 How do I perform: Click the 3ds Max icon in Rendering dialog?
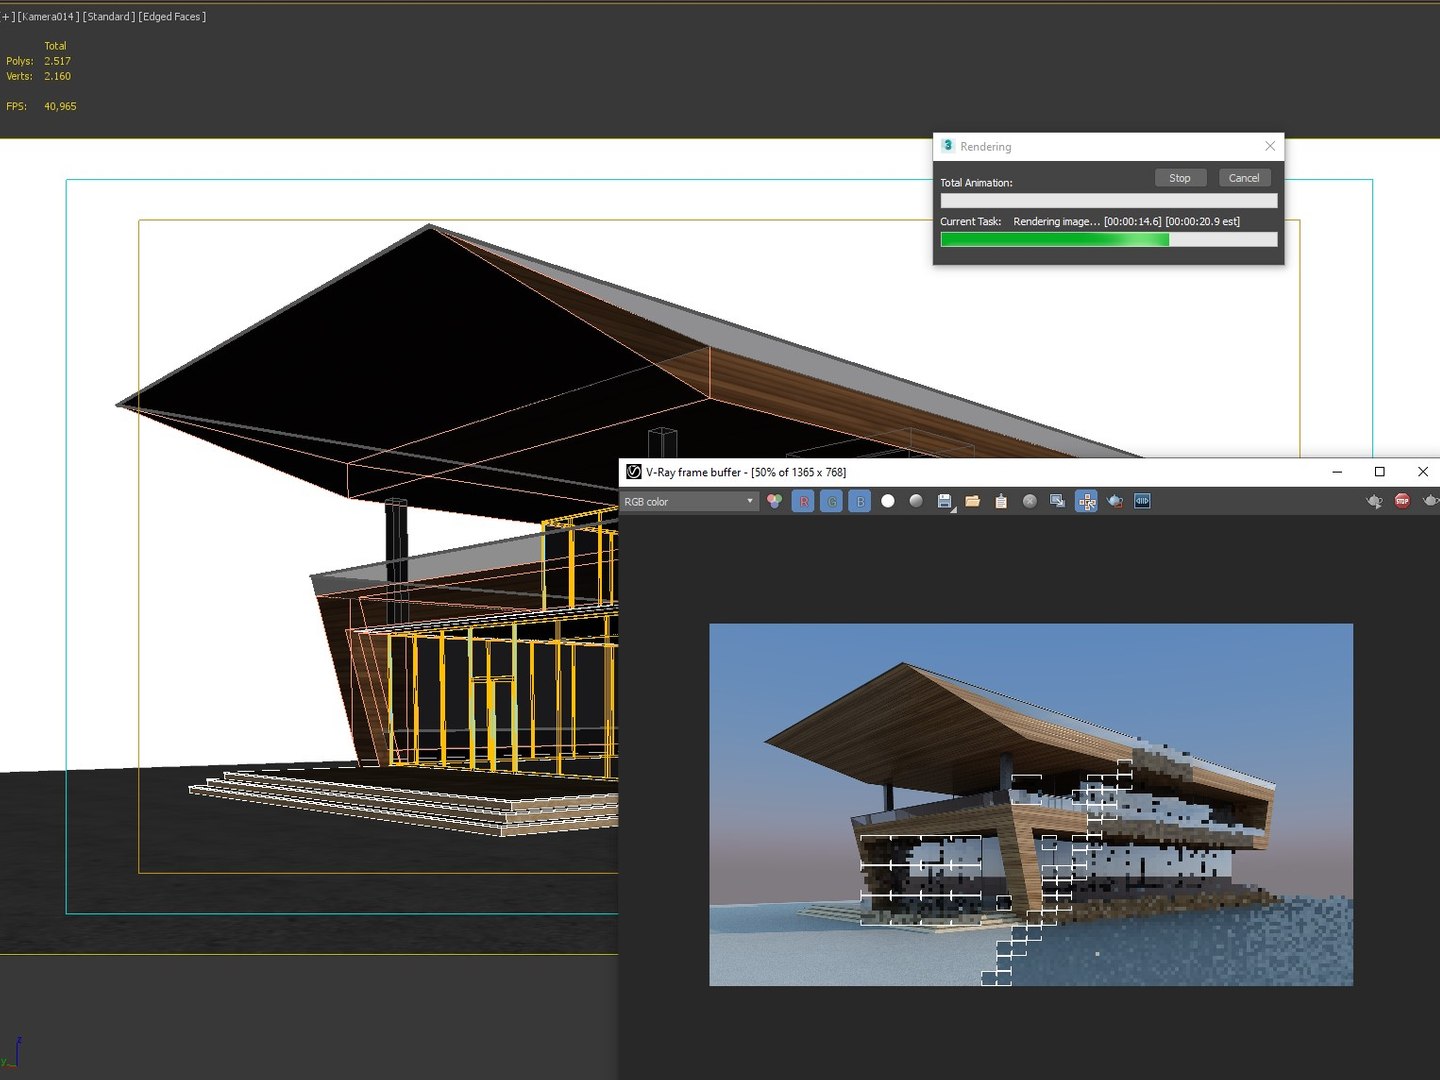point(948,146)
